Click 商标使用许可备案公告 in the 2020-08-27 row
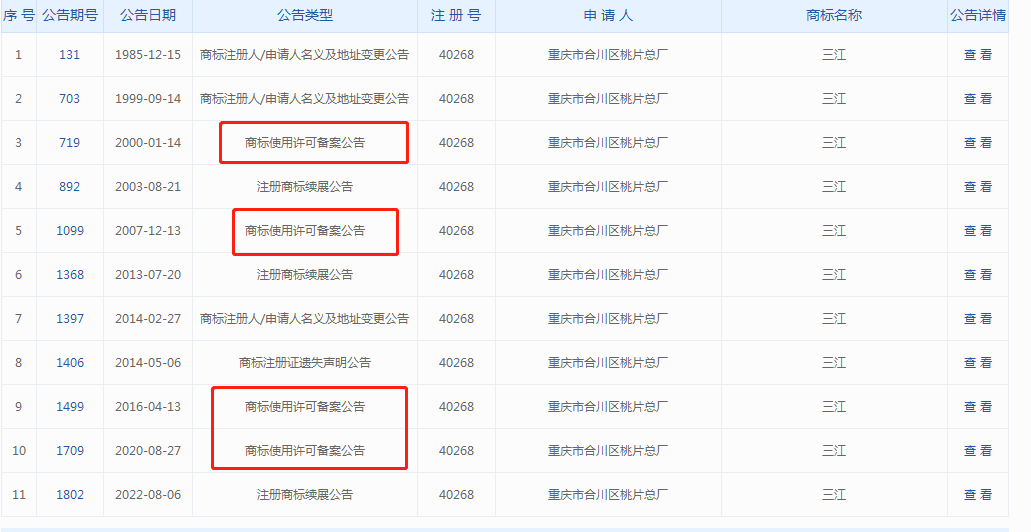This screenshot has width=1031, height=532. pyautogui.click(x=305, y=450)
